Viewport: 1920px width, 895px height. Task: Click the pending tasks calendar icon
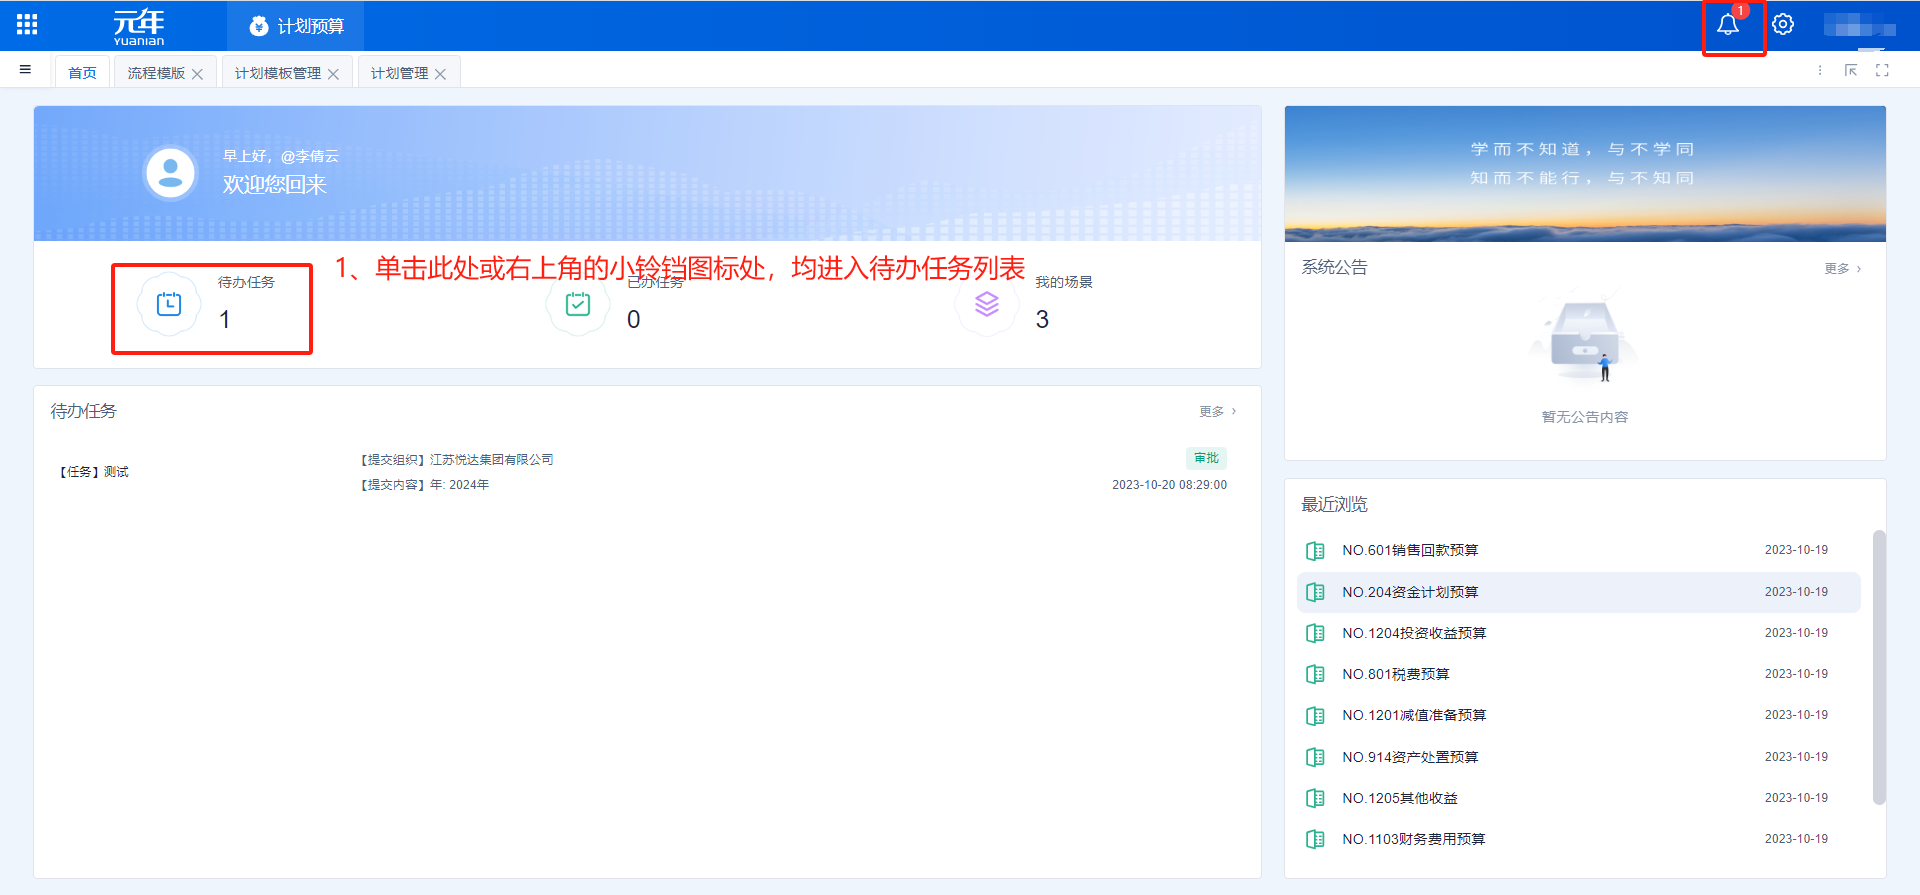click(x=169, y=304)
